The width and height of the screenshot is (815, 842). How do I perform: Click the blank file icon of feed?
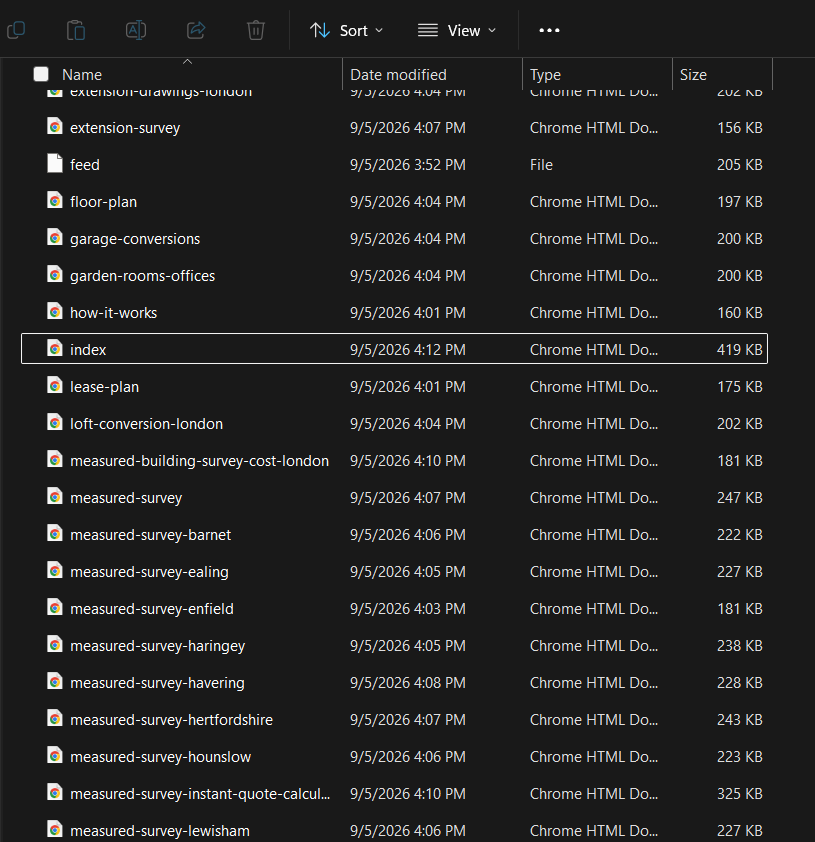click(54, 163)
